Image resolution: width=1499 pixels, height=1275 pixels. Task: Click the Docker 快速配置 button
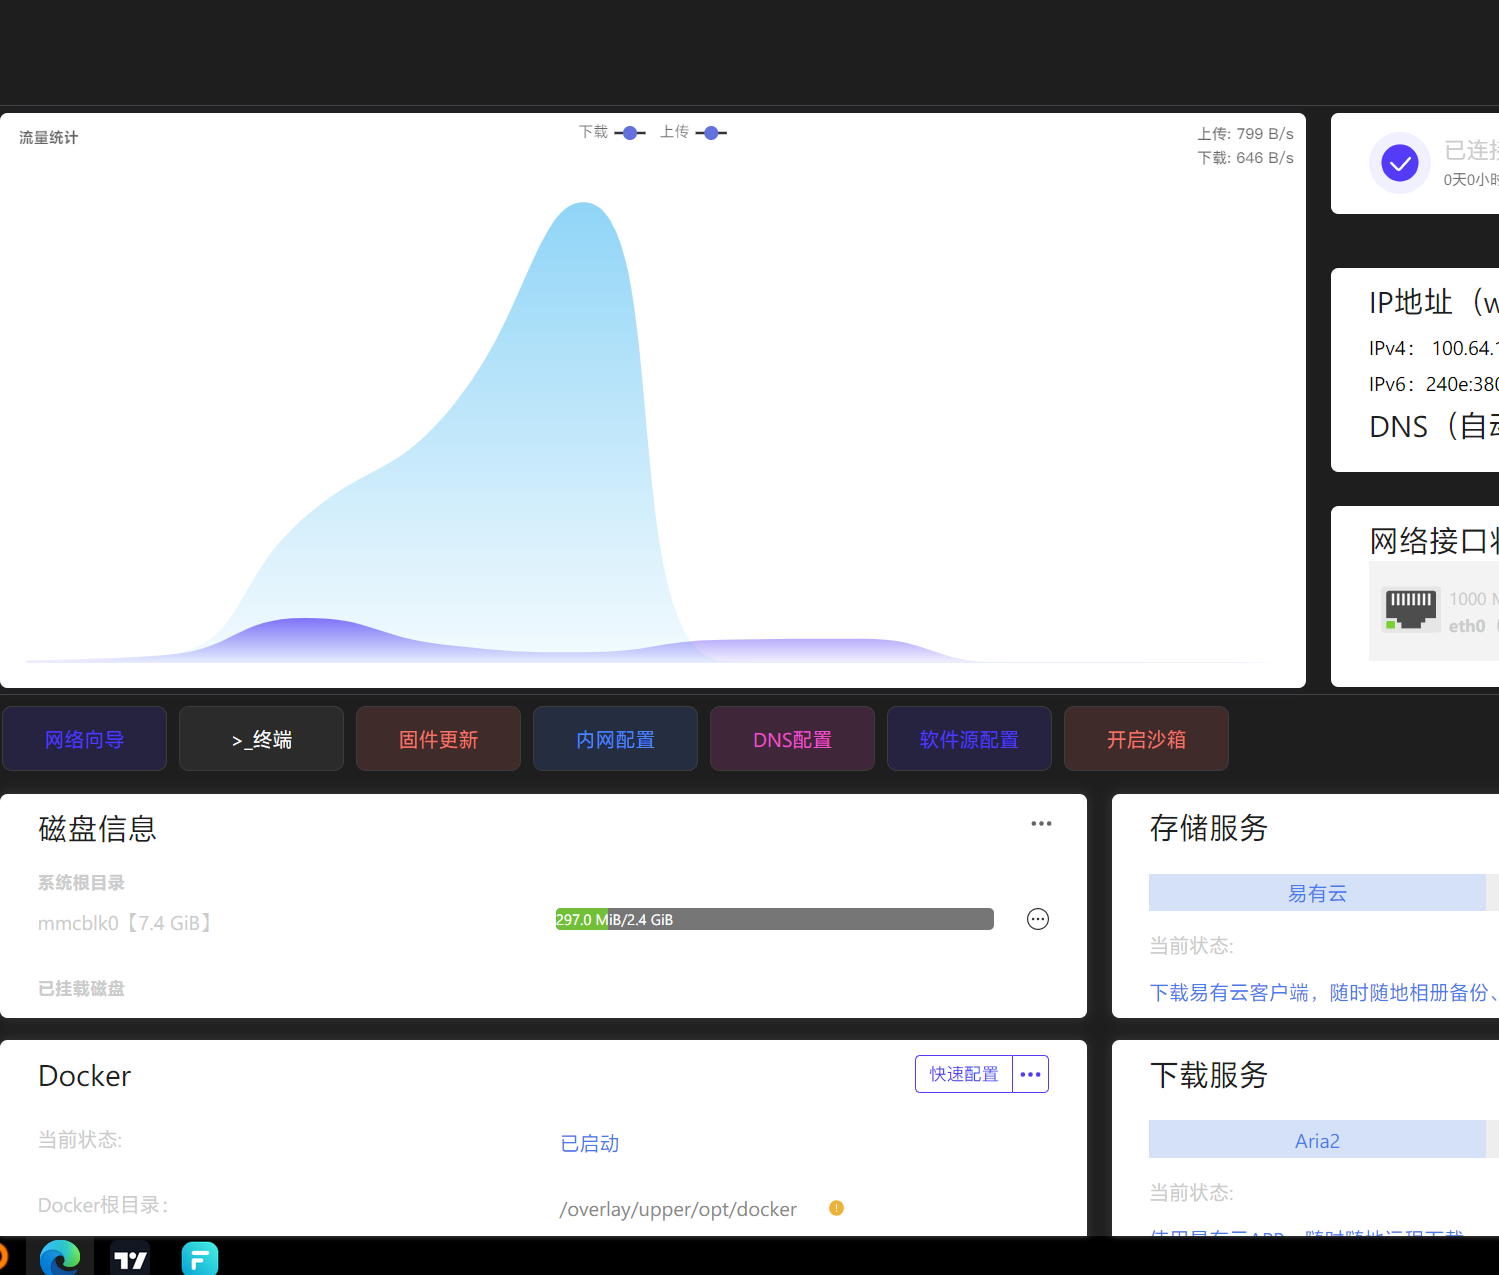pyautogui.click(x=963, y=1074)
